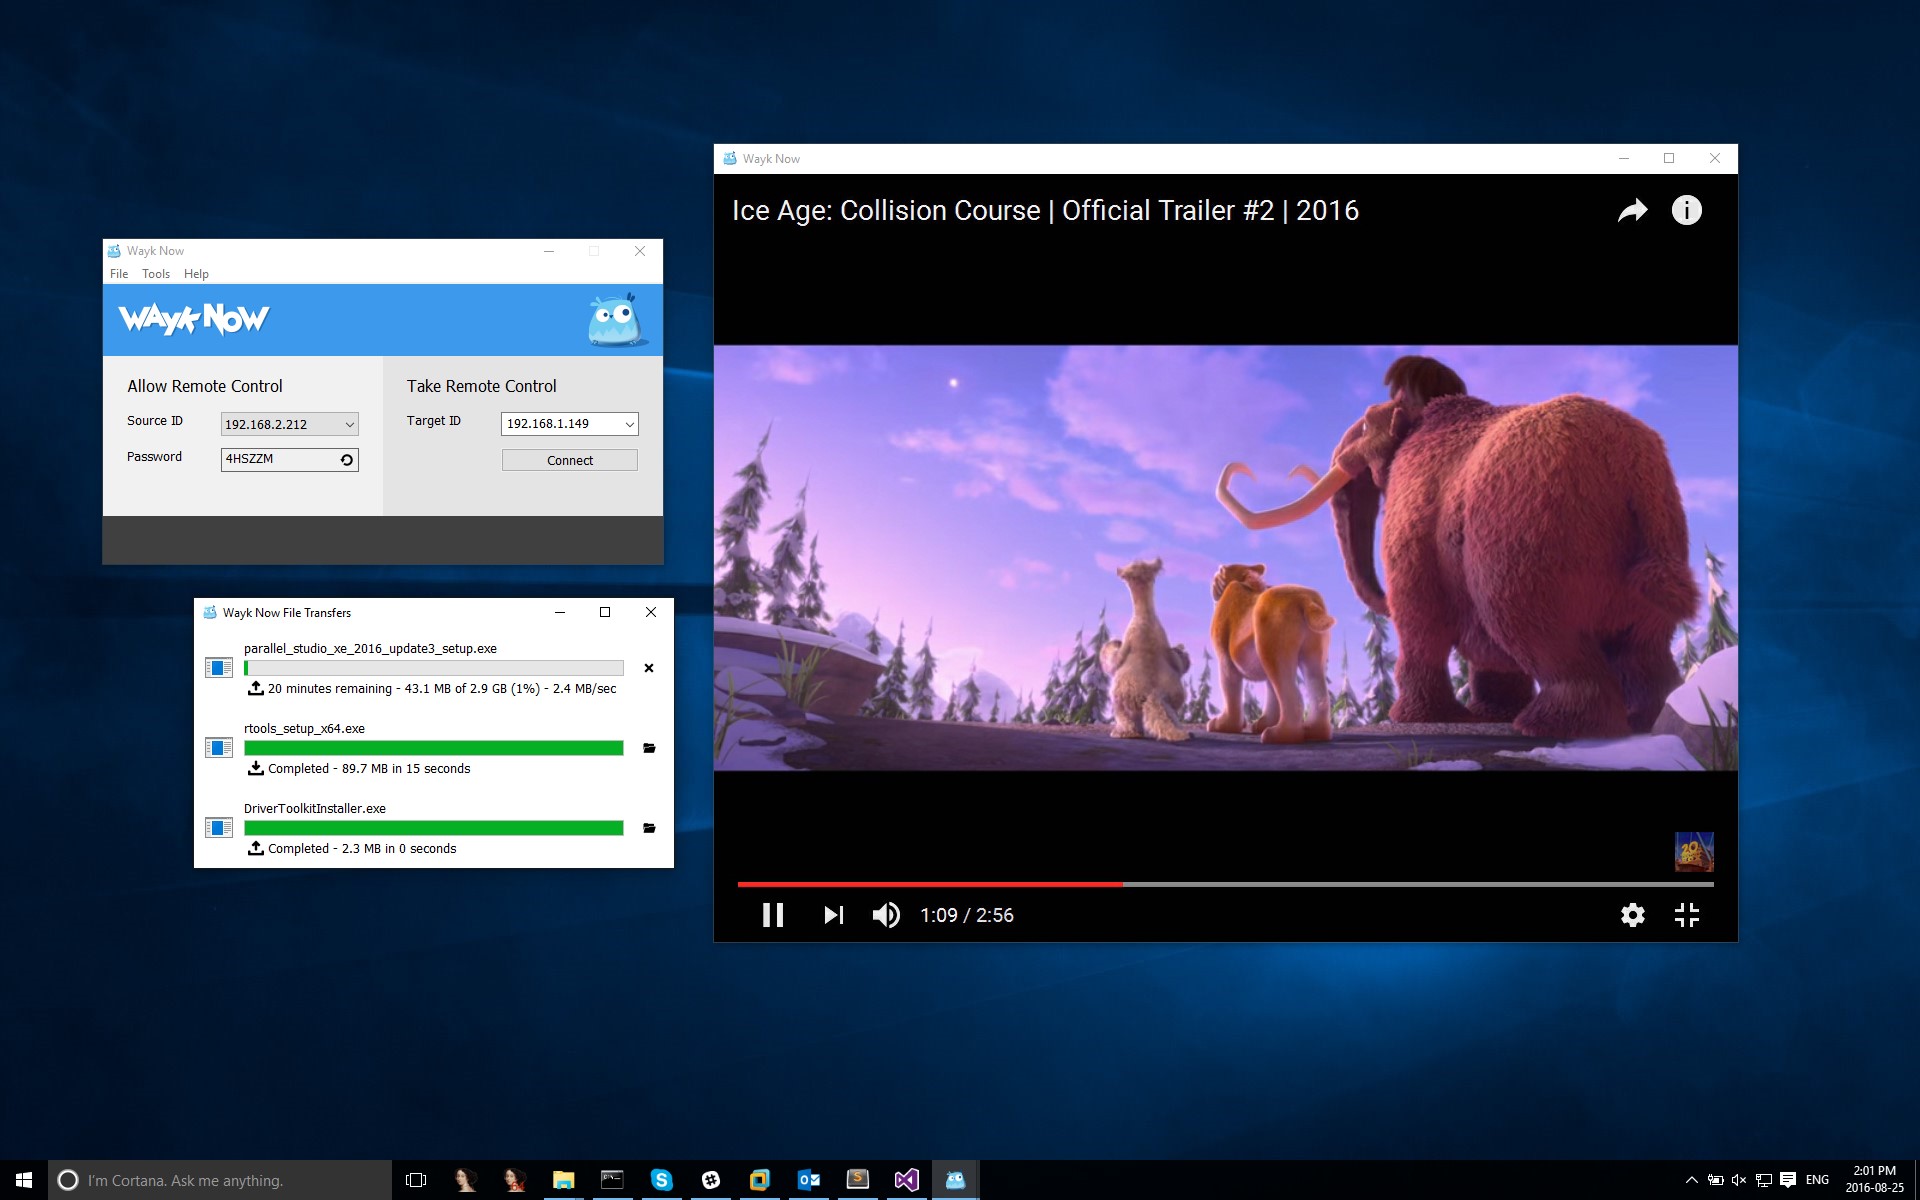Open video settings gear

point(1632,915)
